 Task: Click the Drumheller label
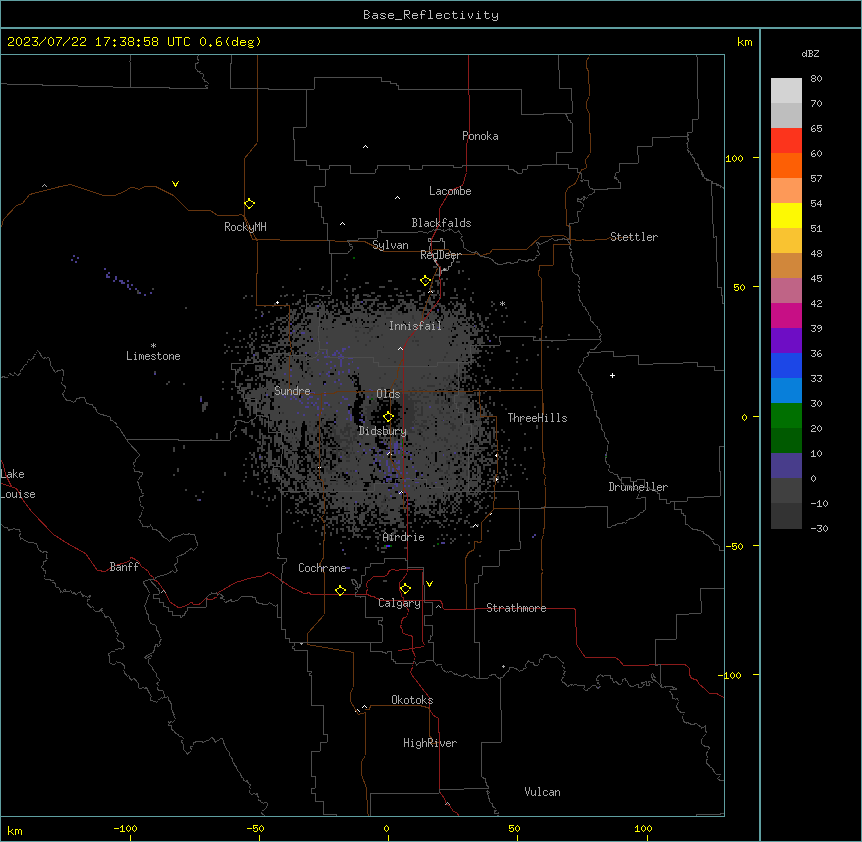(x=638, y=487)
